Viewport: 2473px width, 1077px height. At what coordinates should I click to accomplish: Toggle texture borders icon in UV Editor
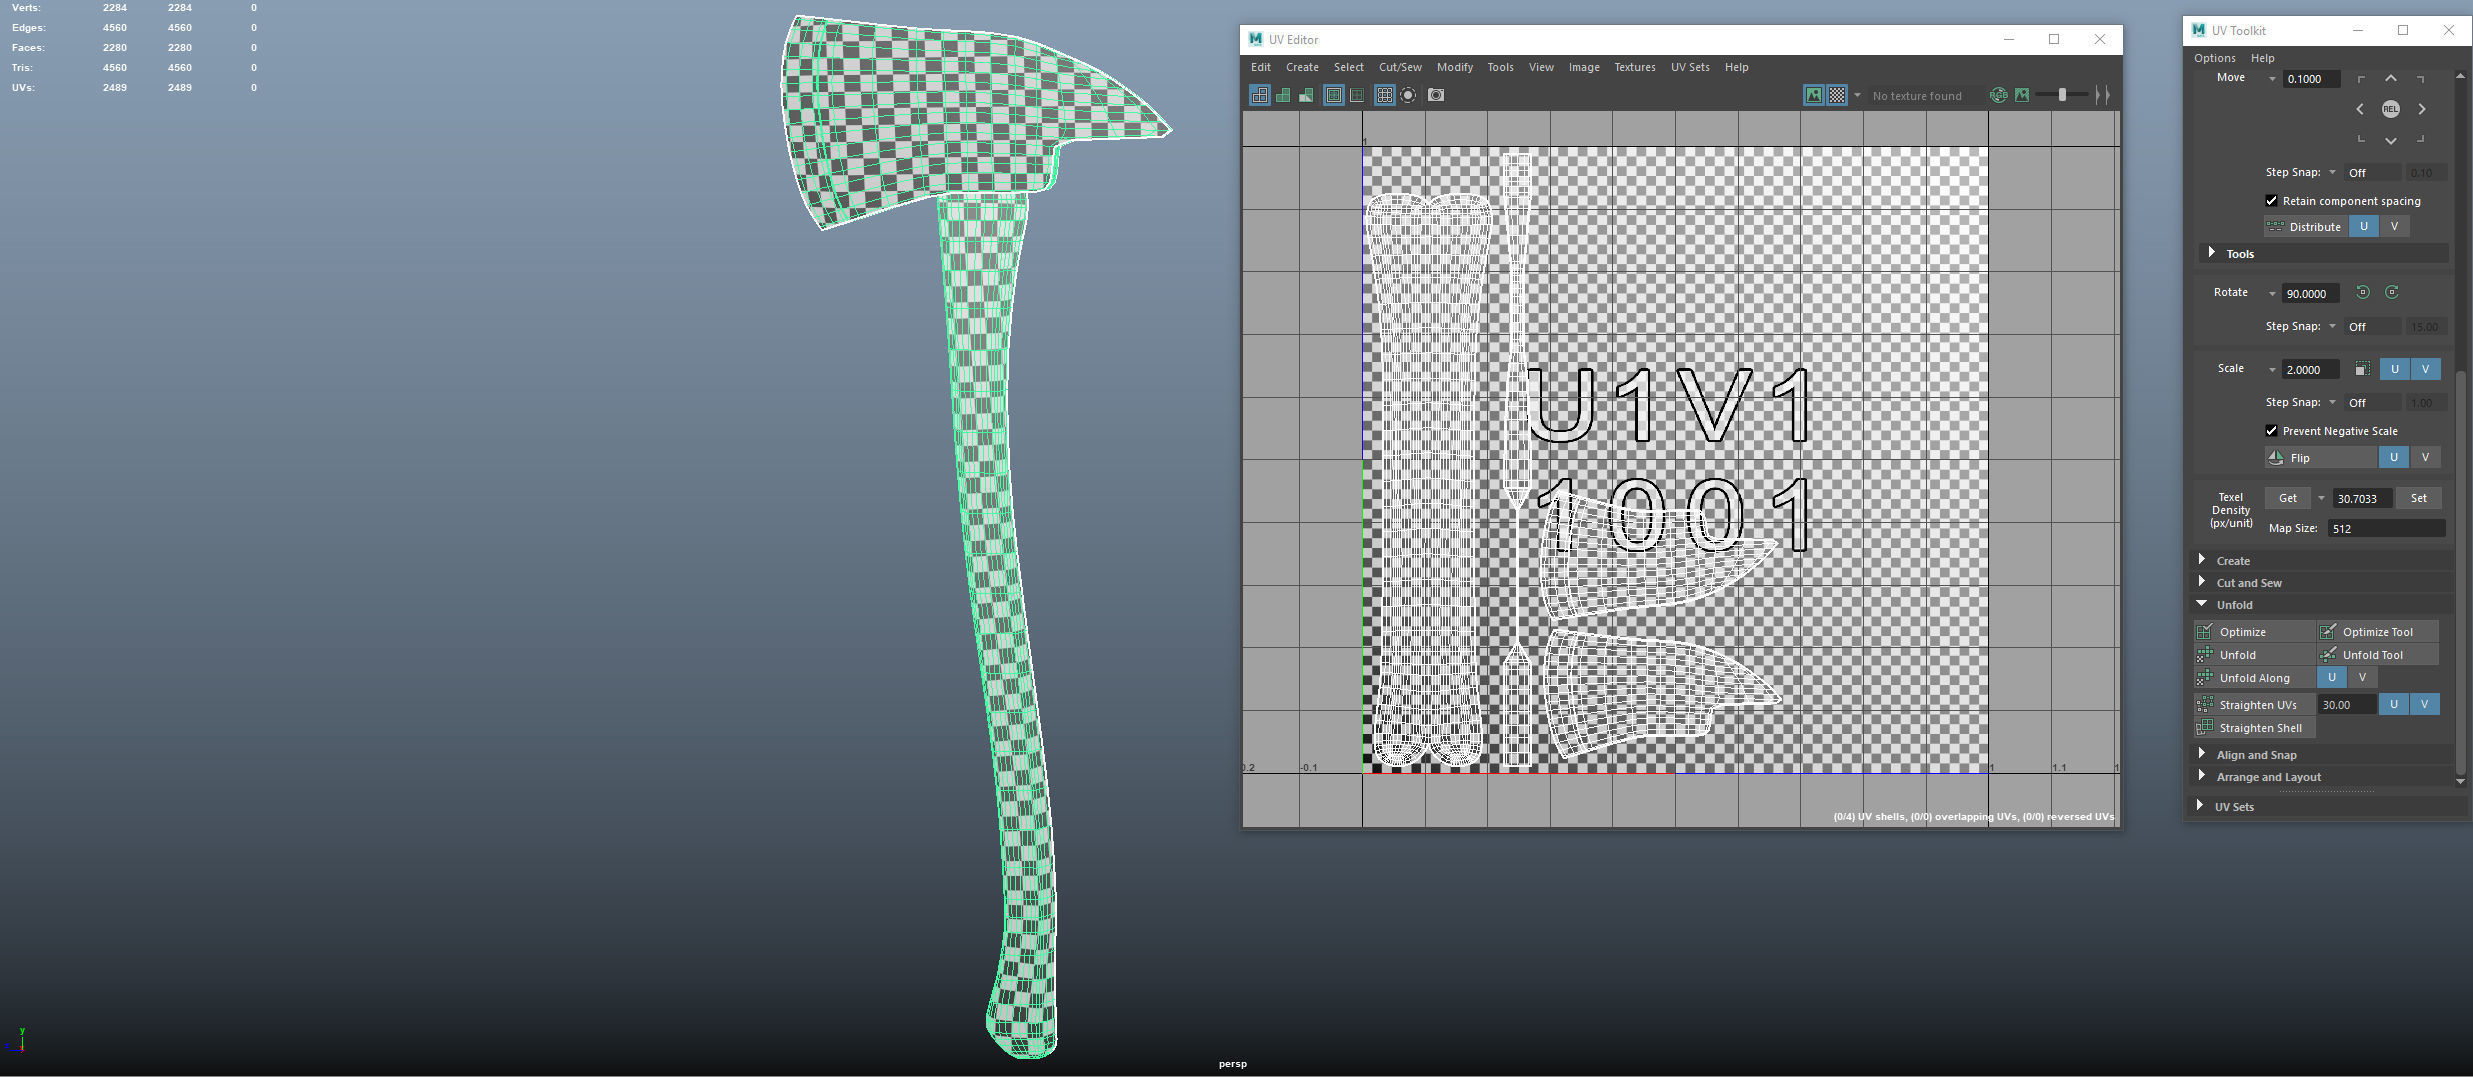1333,95
